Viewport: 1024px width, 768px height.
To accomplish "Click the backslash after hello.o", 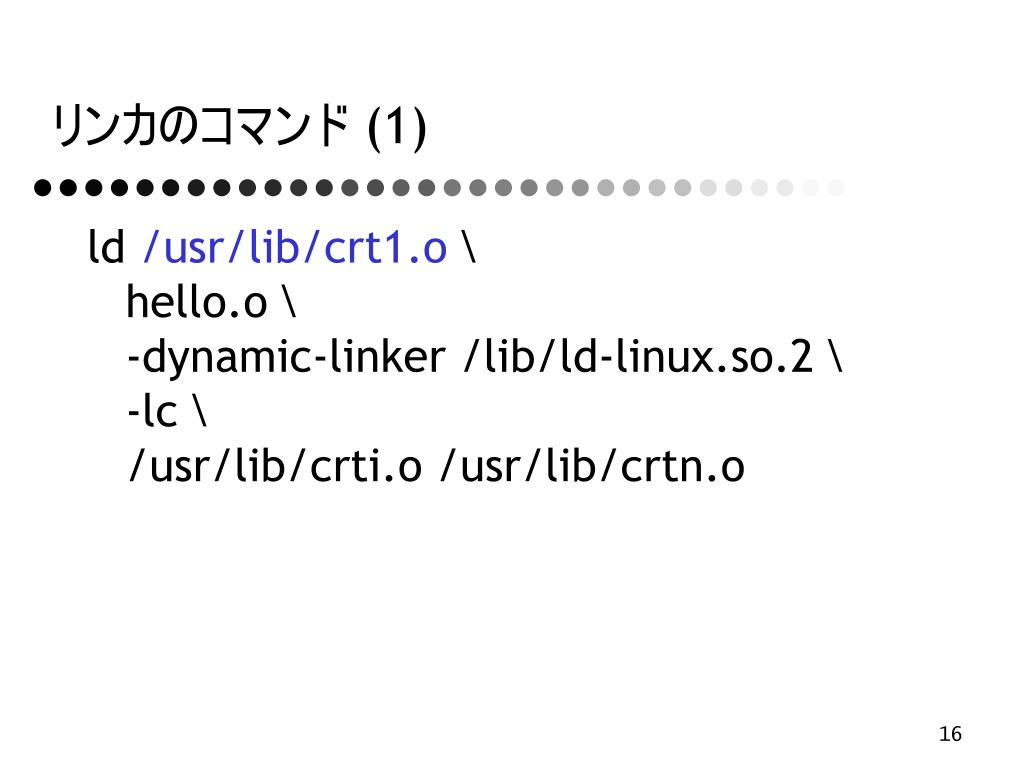I will tap(290, 302).
